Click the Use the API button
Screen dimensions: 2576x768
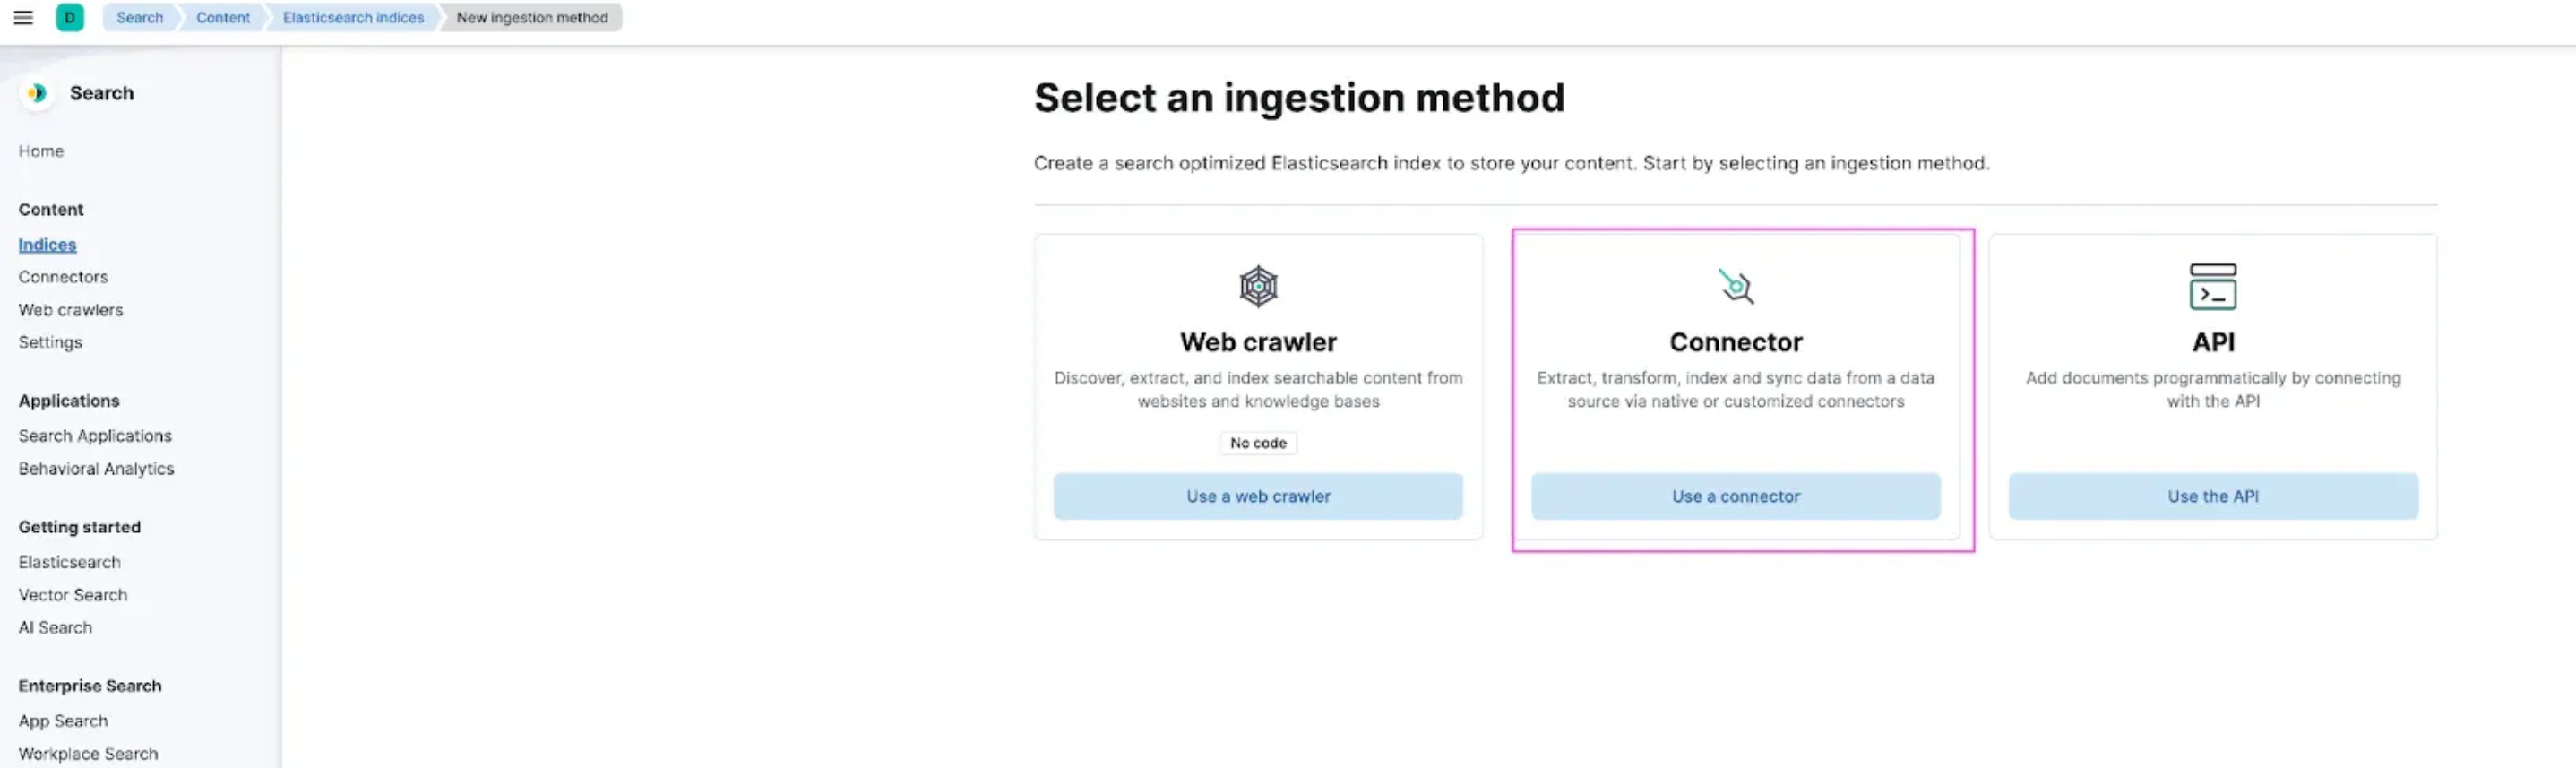point(2212,496)
